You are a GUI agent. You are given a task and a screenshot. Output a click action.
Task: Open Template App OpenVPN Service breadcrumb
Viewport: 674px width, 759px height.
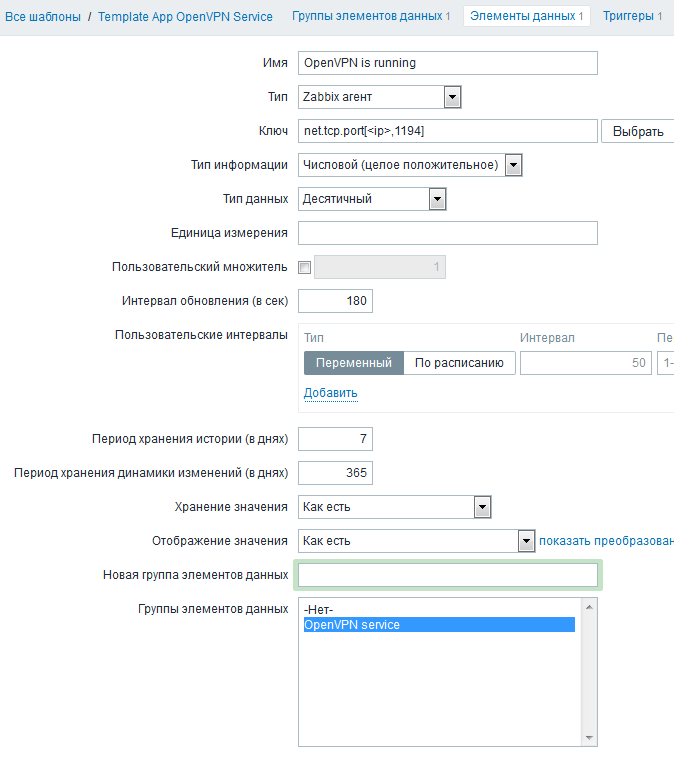[185, 16]
